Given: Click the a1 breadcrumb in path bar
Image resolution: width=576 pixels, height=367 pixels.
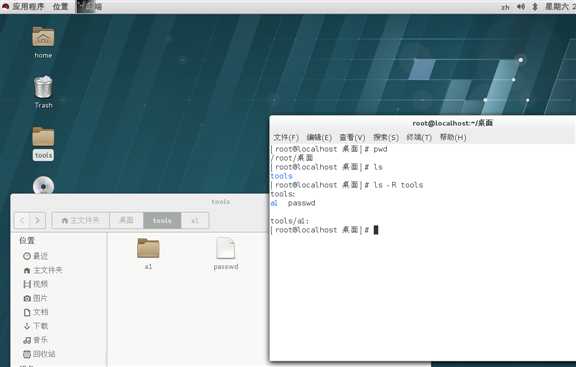Looking at the screenshot, I should coord(195,220).
